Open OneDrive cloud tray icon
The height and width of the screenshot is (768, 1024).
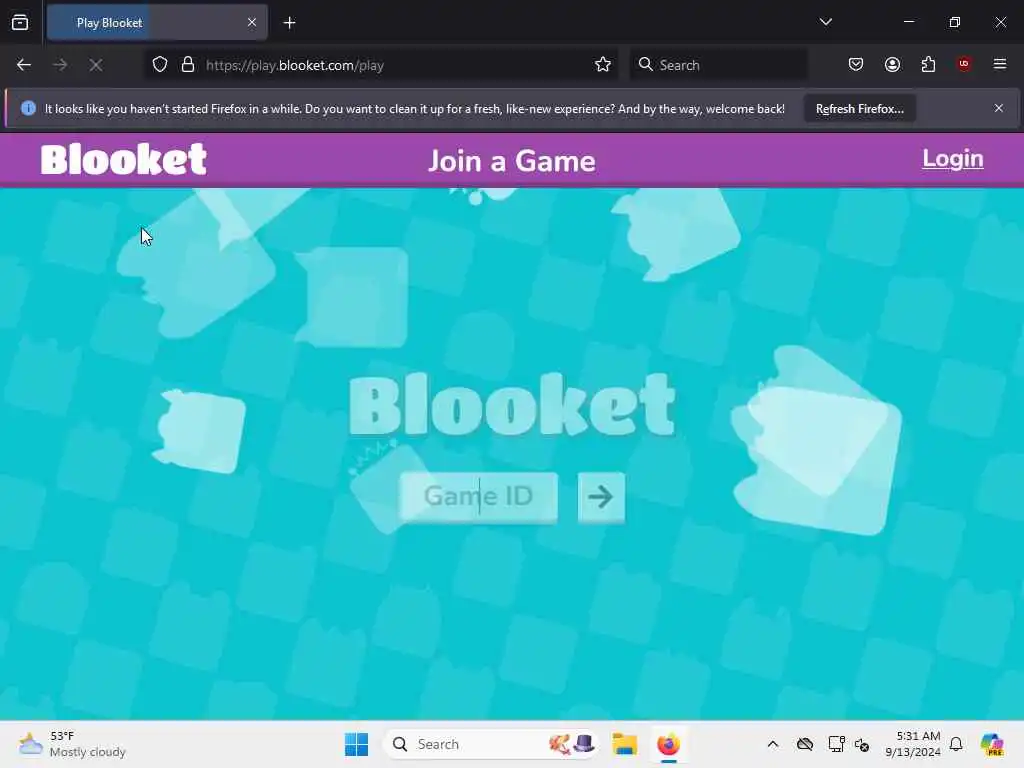[805, 744]
